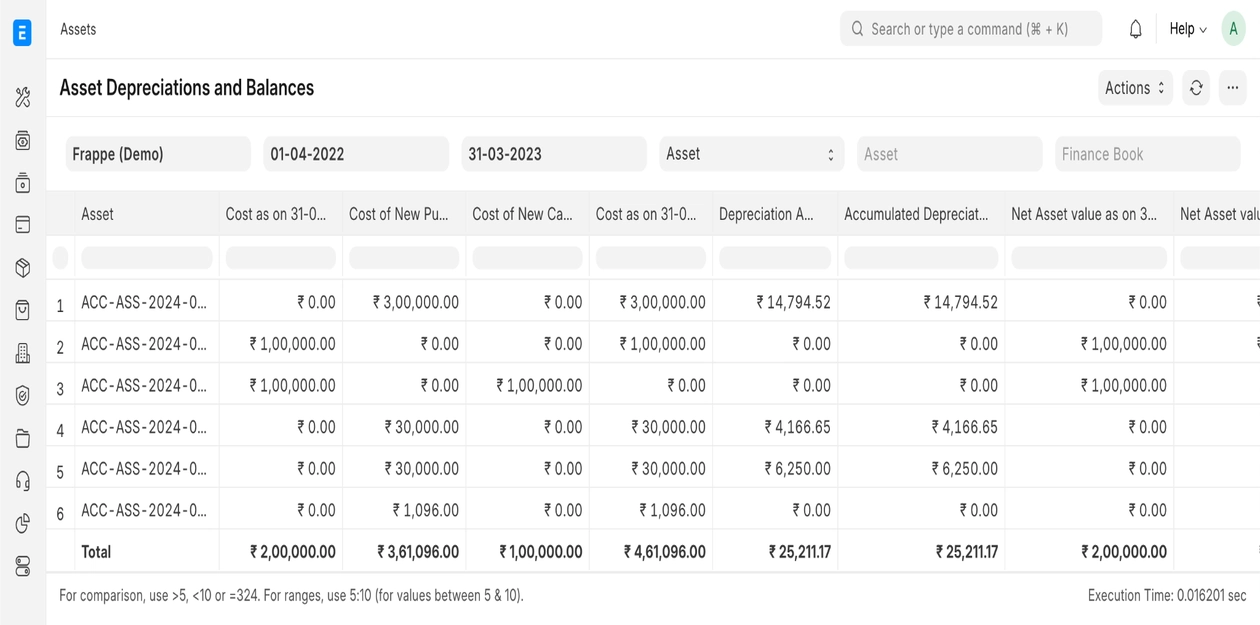Click the Assets breadcrumb
Viewport: 1260px width, 625px height.
pyautogui.click(x=78, y=29)
